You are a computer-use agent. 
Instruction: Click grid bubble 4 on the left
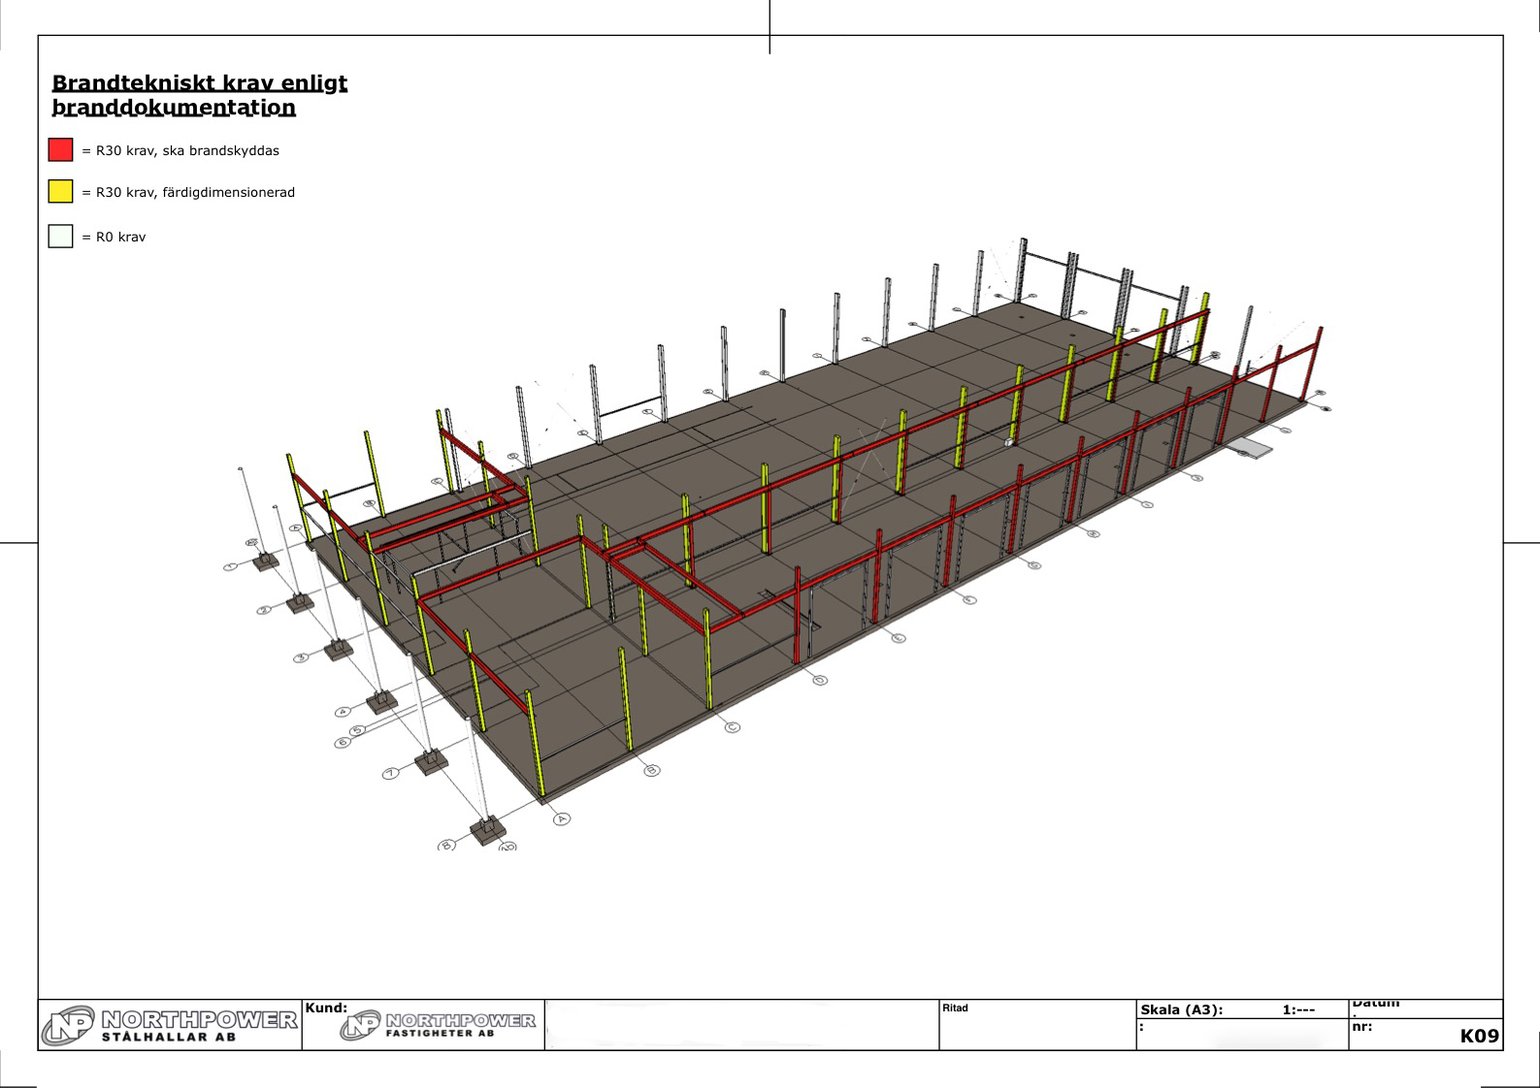click(343, 712)
